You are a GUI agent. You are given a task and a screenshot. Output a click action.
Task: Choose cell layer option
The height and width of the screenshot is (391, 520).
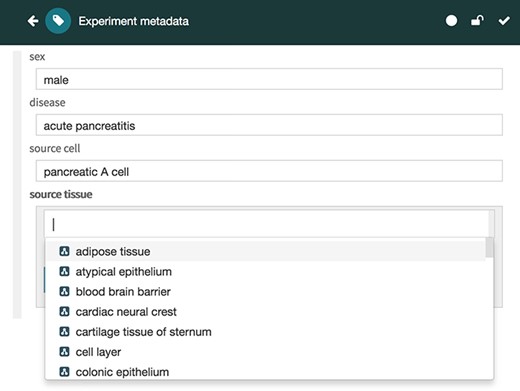pyautogui.click(x=265, y=352)
